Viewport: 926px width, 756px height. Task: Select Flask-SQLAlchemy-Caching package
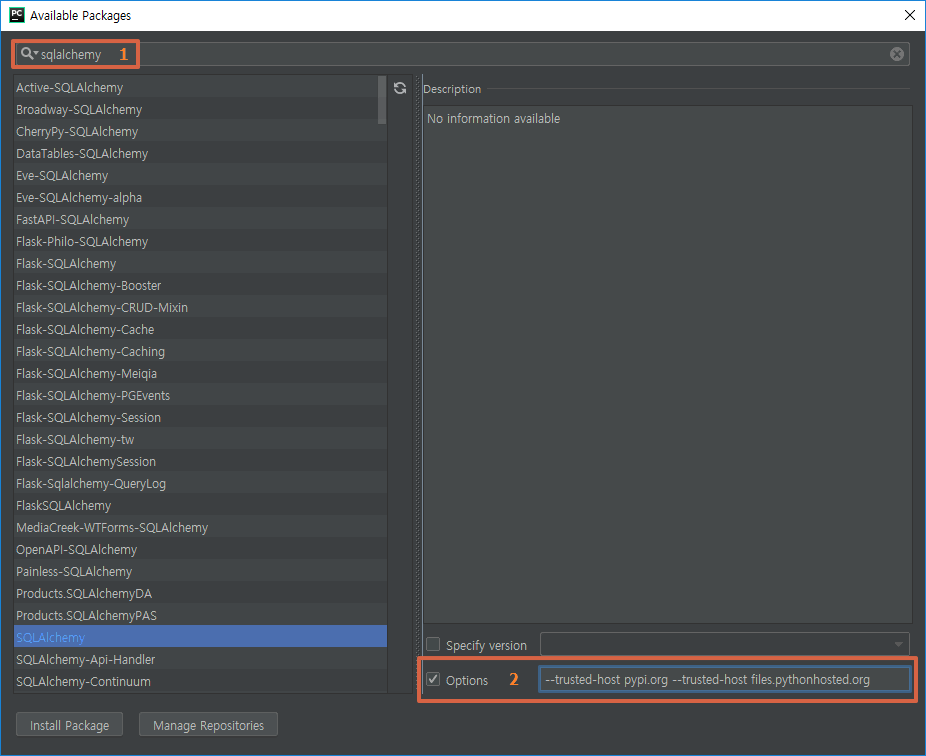[x=200, y=351]
